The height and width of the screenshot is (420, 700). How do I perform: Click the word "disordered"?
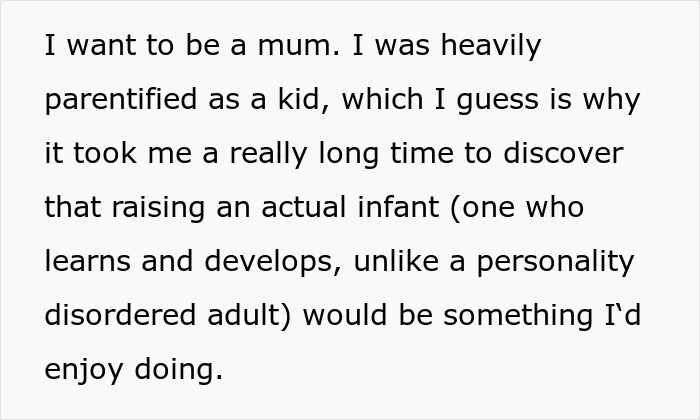click(121, 315)
